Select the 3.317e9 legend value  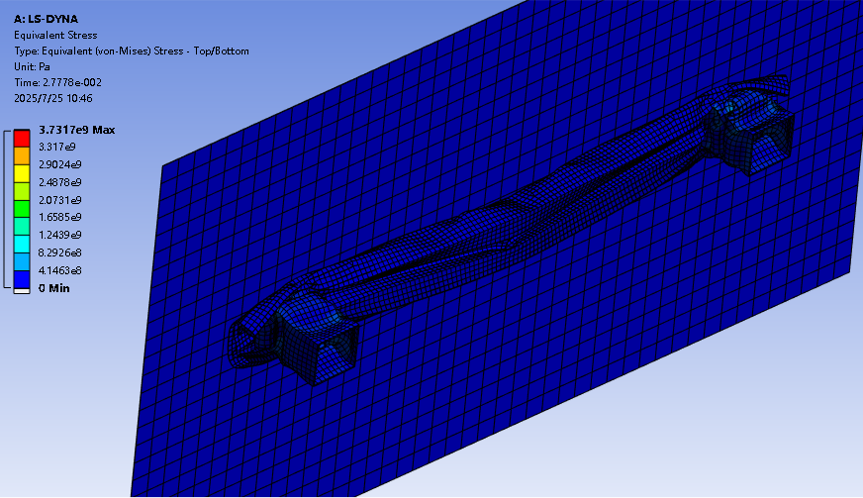tap(57, 147)
